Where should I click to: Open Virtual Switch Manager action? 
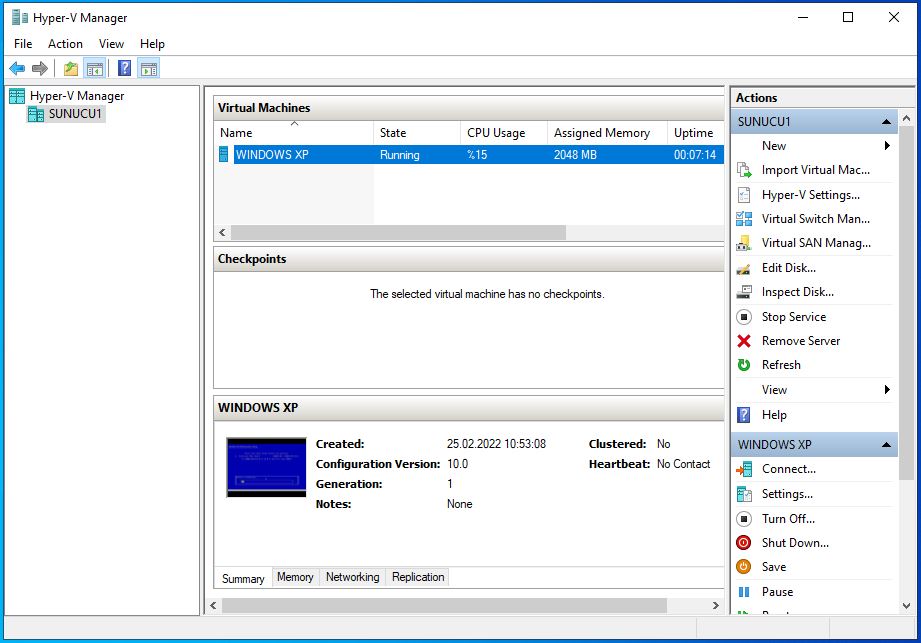pos(816,219)
